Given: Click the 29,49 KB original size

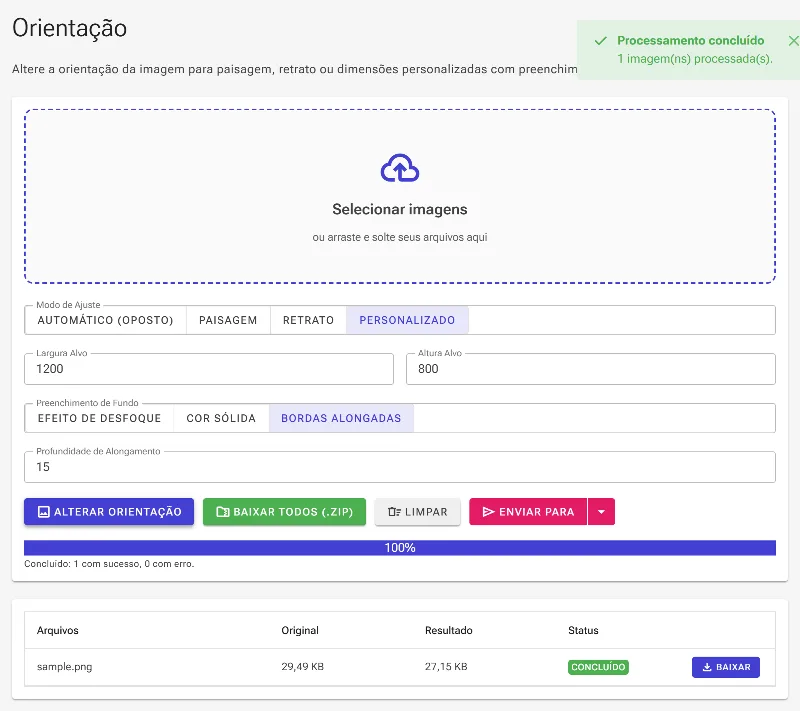Looking at the screenshot, I should click(x=303, y=667).
